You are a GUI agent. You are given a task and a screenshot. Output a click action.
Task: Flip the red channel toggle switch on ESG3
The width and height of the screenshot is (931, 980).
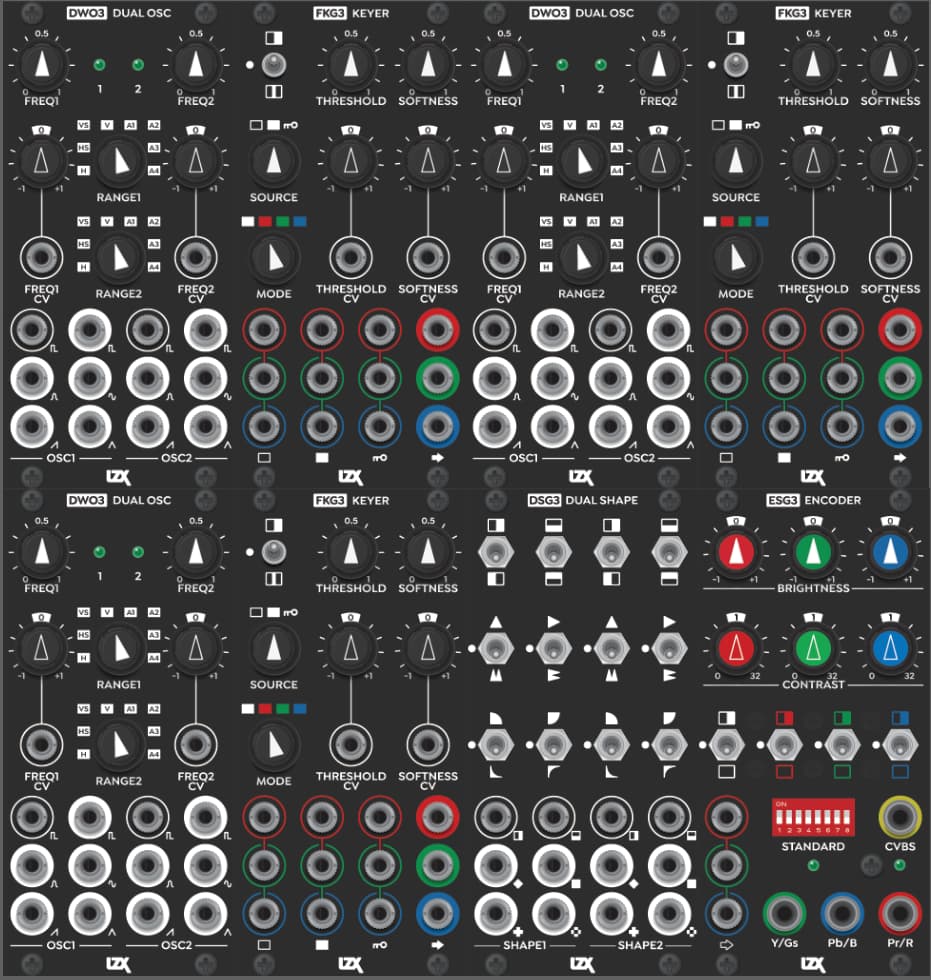coord(784,744)
